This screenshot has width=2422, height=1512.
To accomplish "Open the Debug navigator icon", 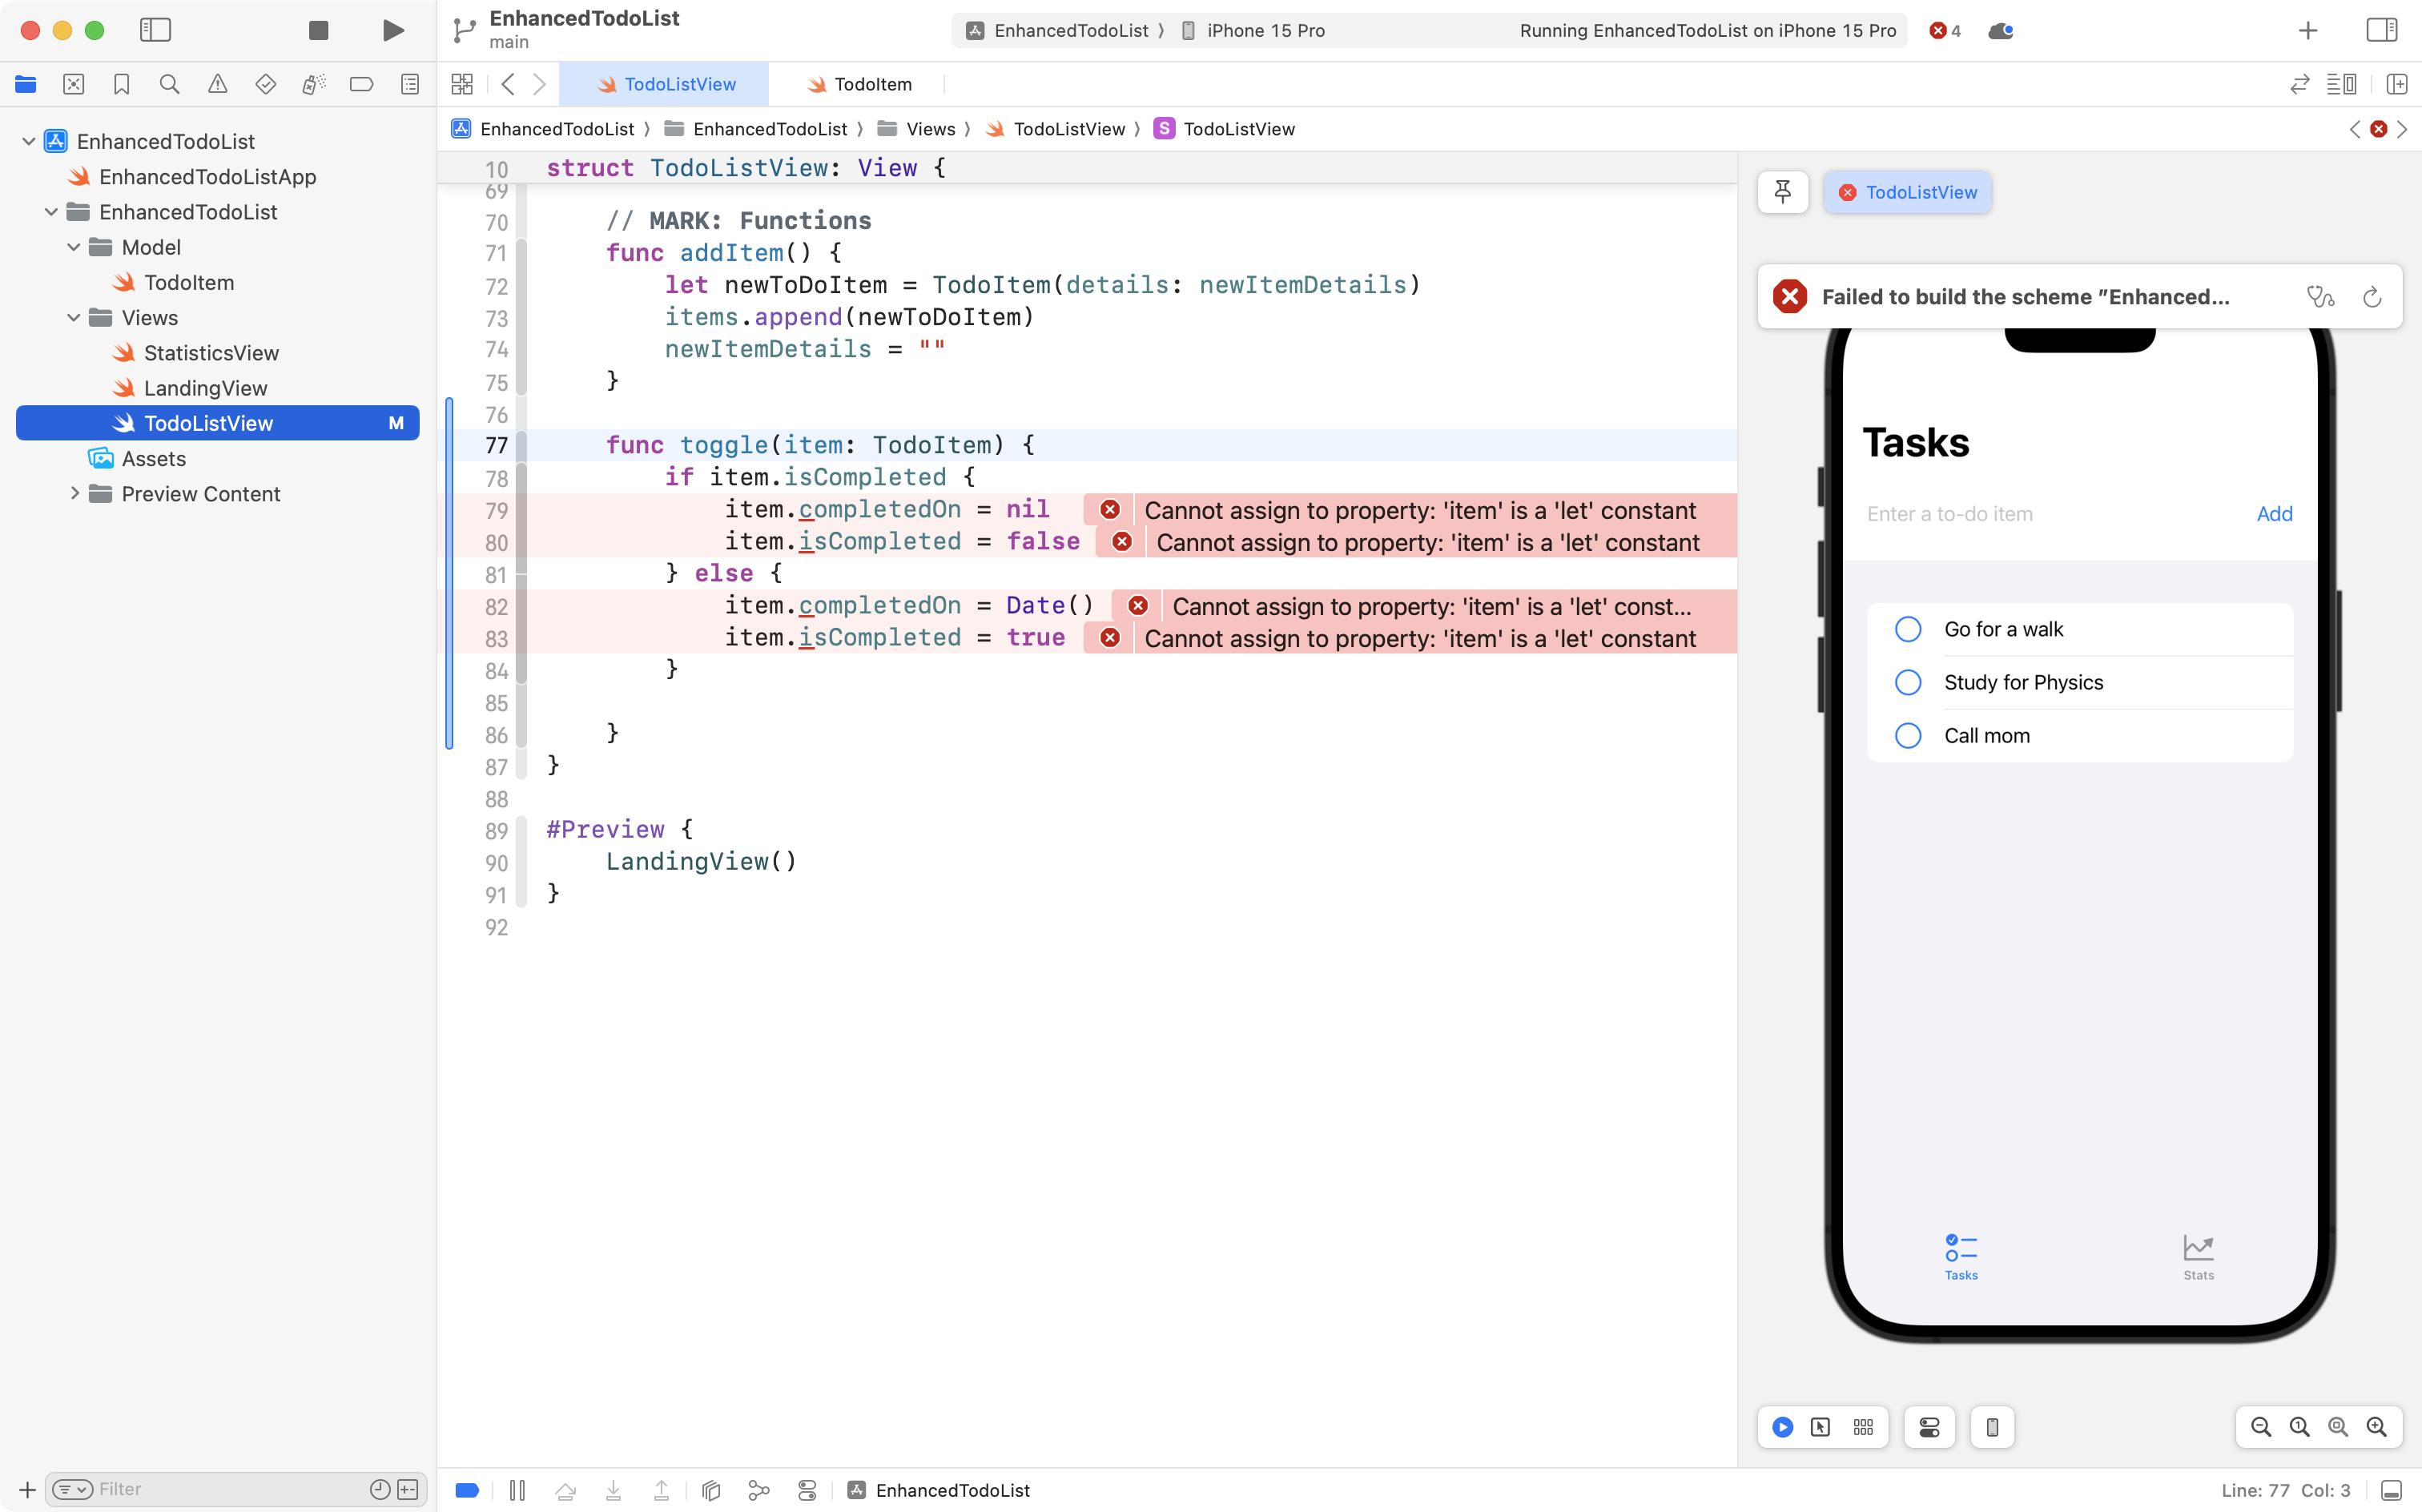I will (313, 84).
